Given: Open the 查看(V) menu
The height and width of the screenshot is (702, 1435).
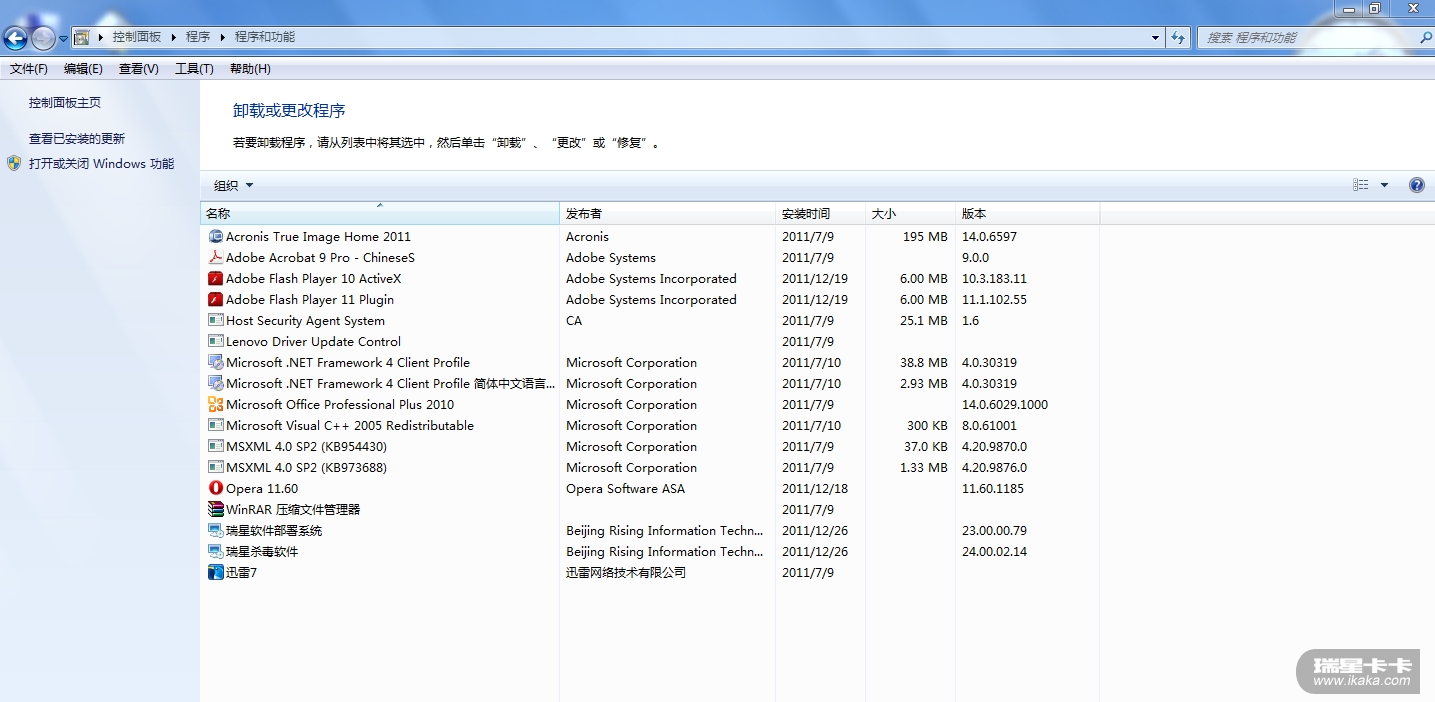Looking at the screenshot, I should pyautogui.click(x=139, y=69).
